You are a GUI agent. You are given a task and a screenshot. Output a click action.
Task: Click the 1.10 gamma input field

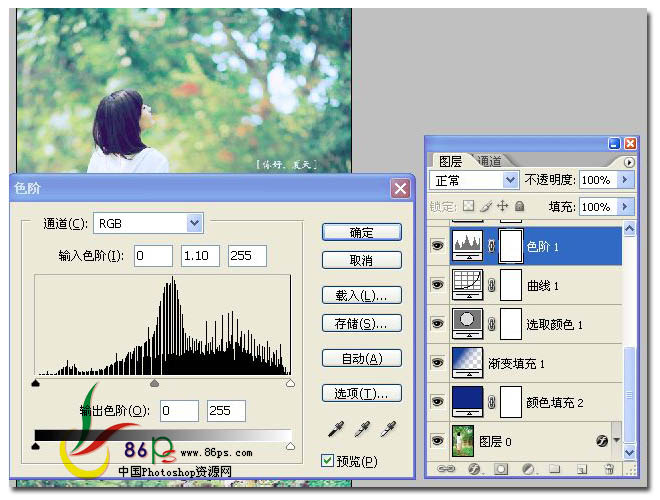tap(200, 256)
